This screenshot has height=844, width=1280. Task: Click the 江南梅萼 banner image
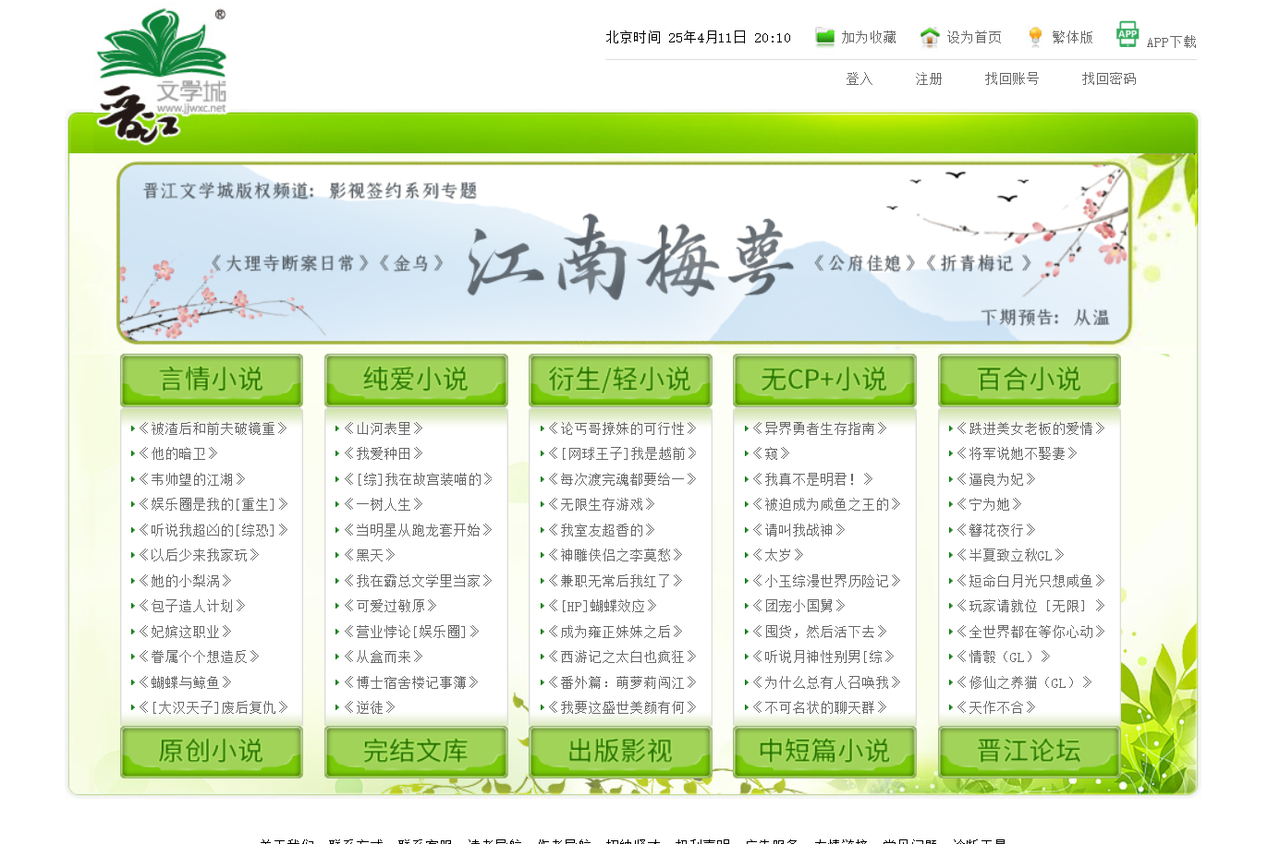tap(624, 253)
